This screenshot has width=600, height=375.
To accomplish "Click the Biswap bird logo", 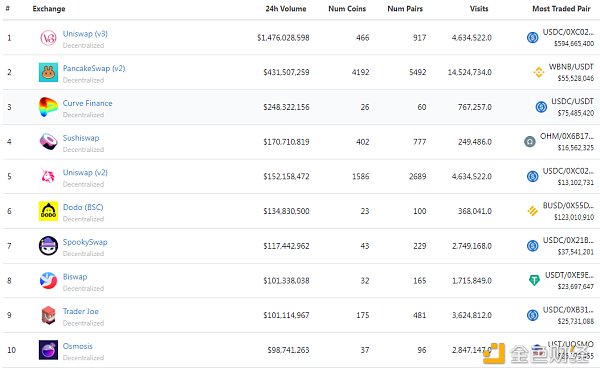I will tap(48, 280).
